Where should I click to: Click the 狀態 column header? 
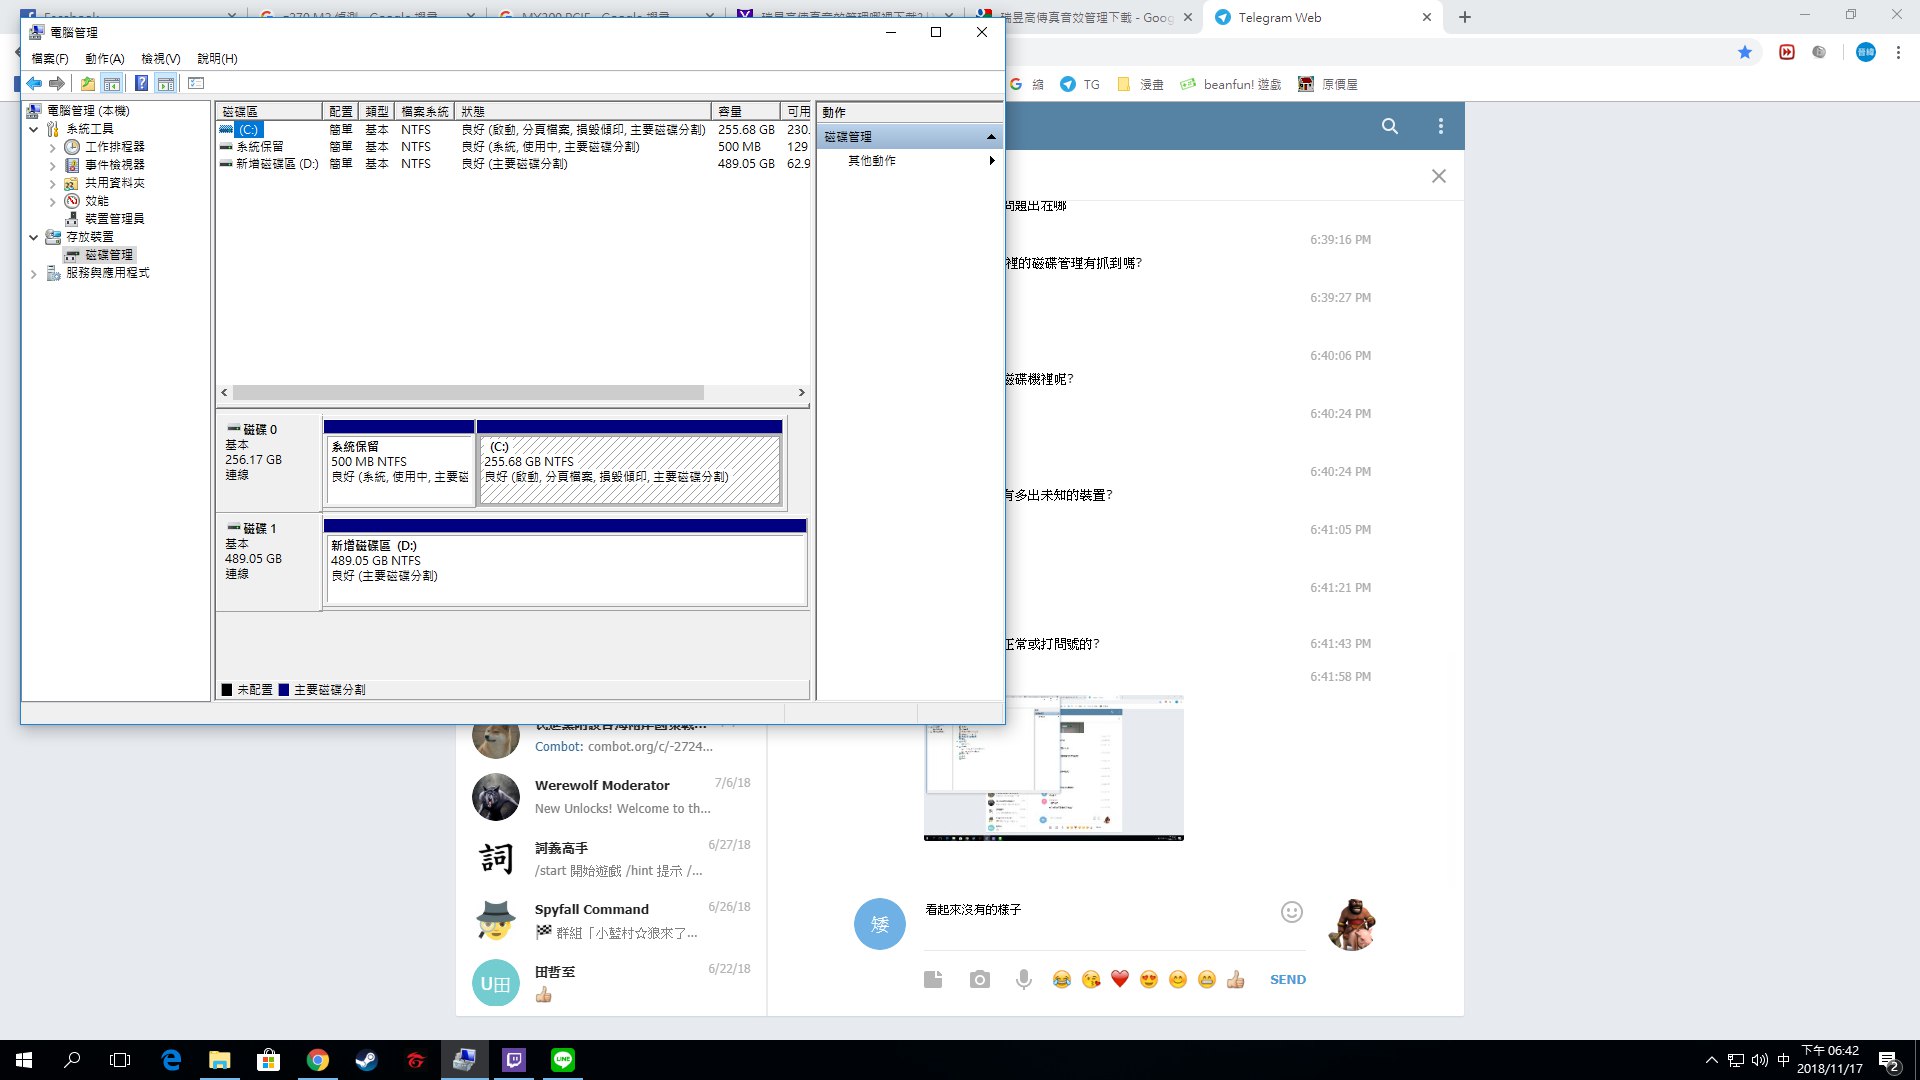point(583,112)
